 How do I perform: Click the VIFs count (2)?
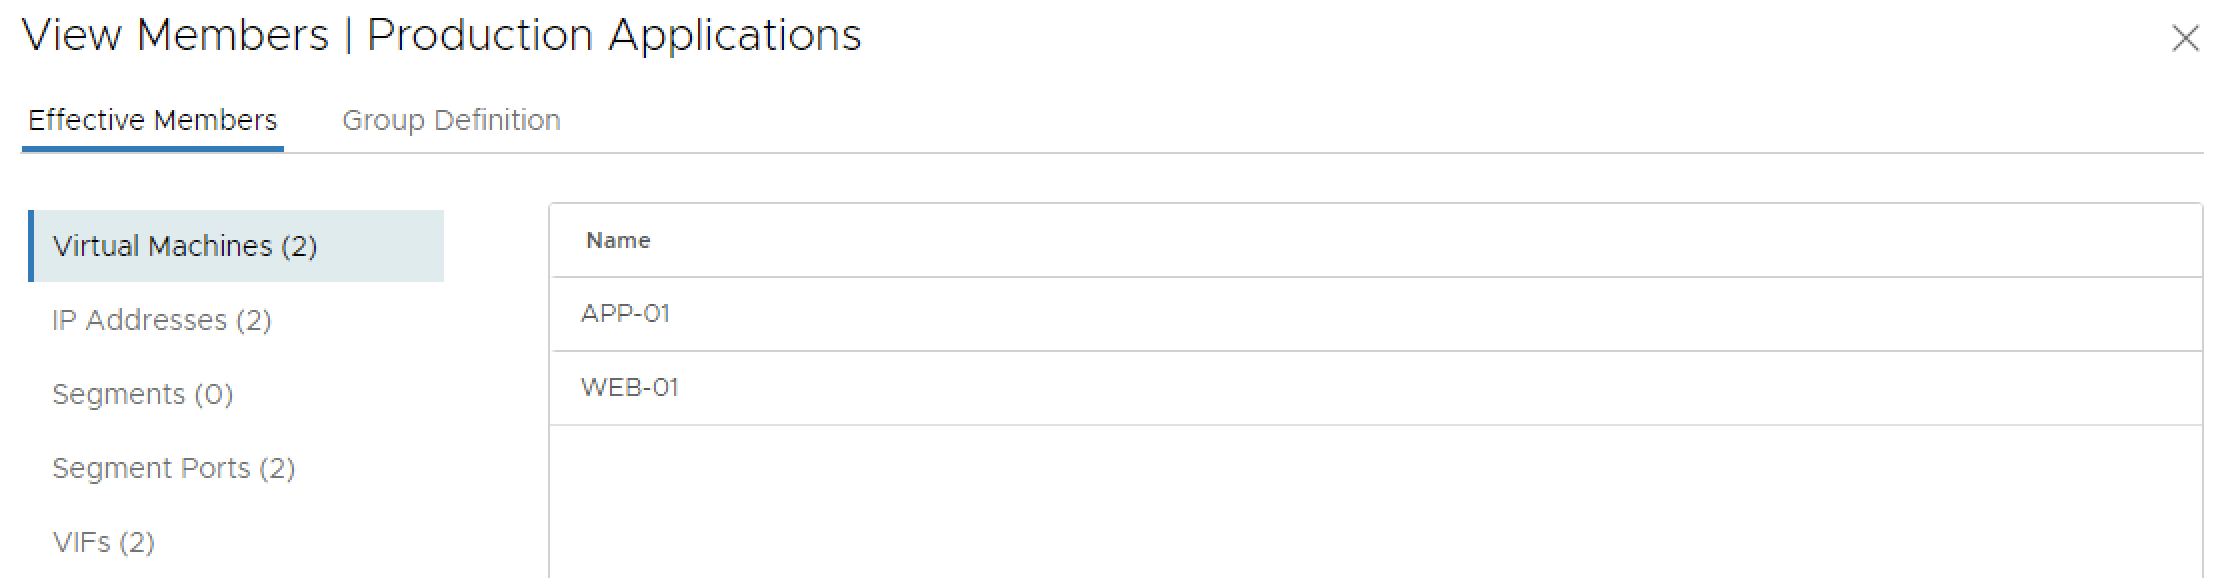tap(137, 542)
